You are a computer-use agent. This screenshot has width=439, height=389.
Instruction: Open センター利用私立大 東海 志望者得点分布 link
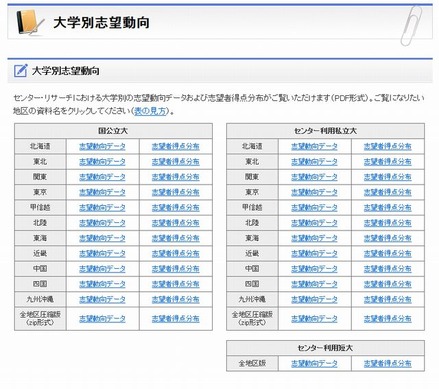pyautogui.click(x=387, y=238)
